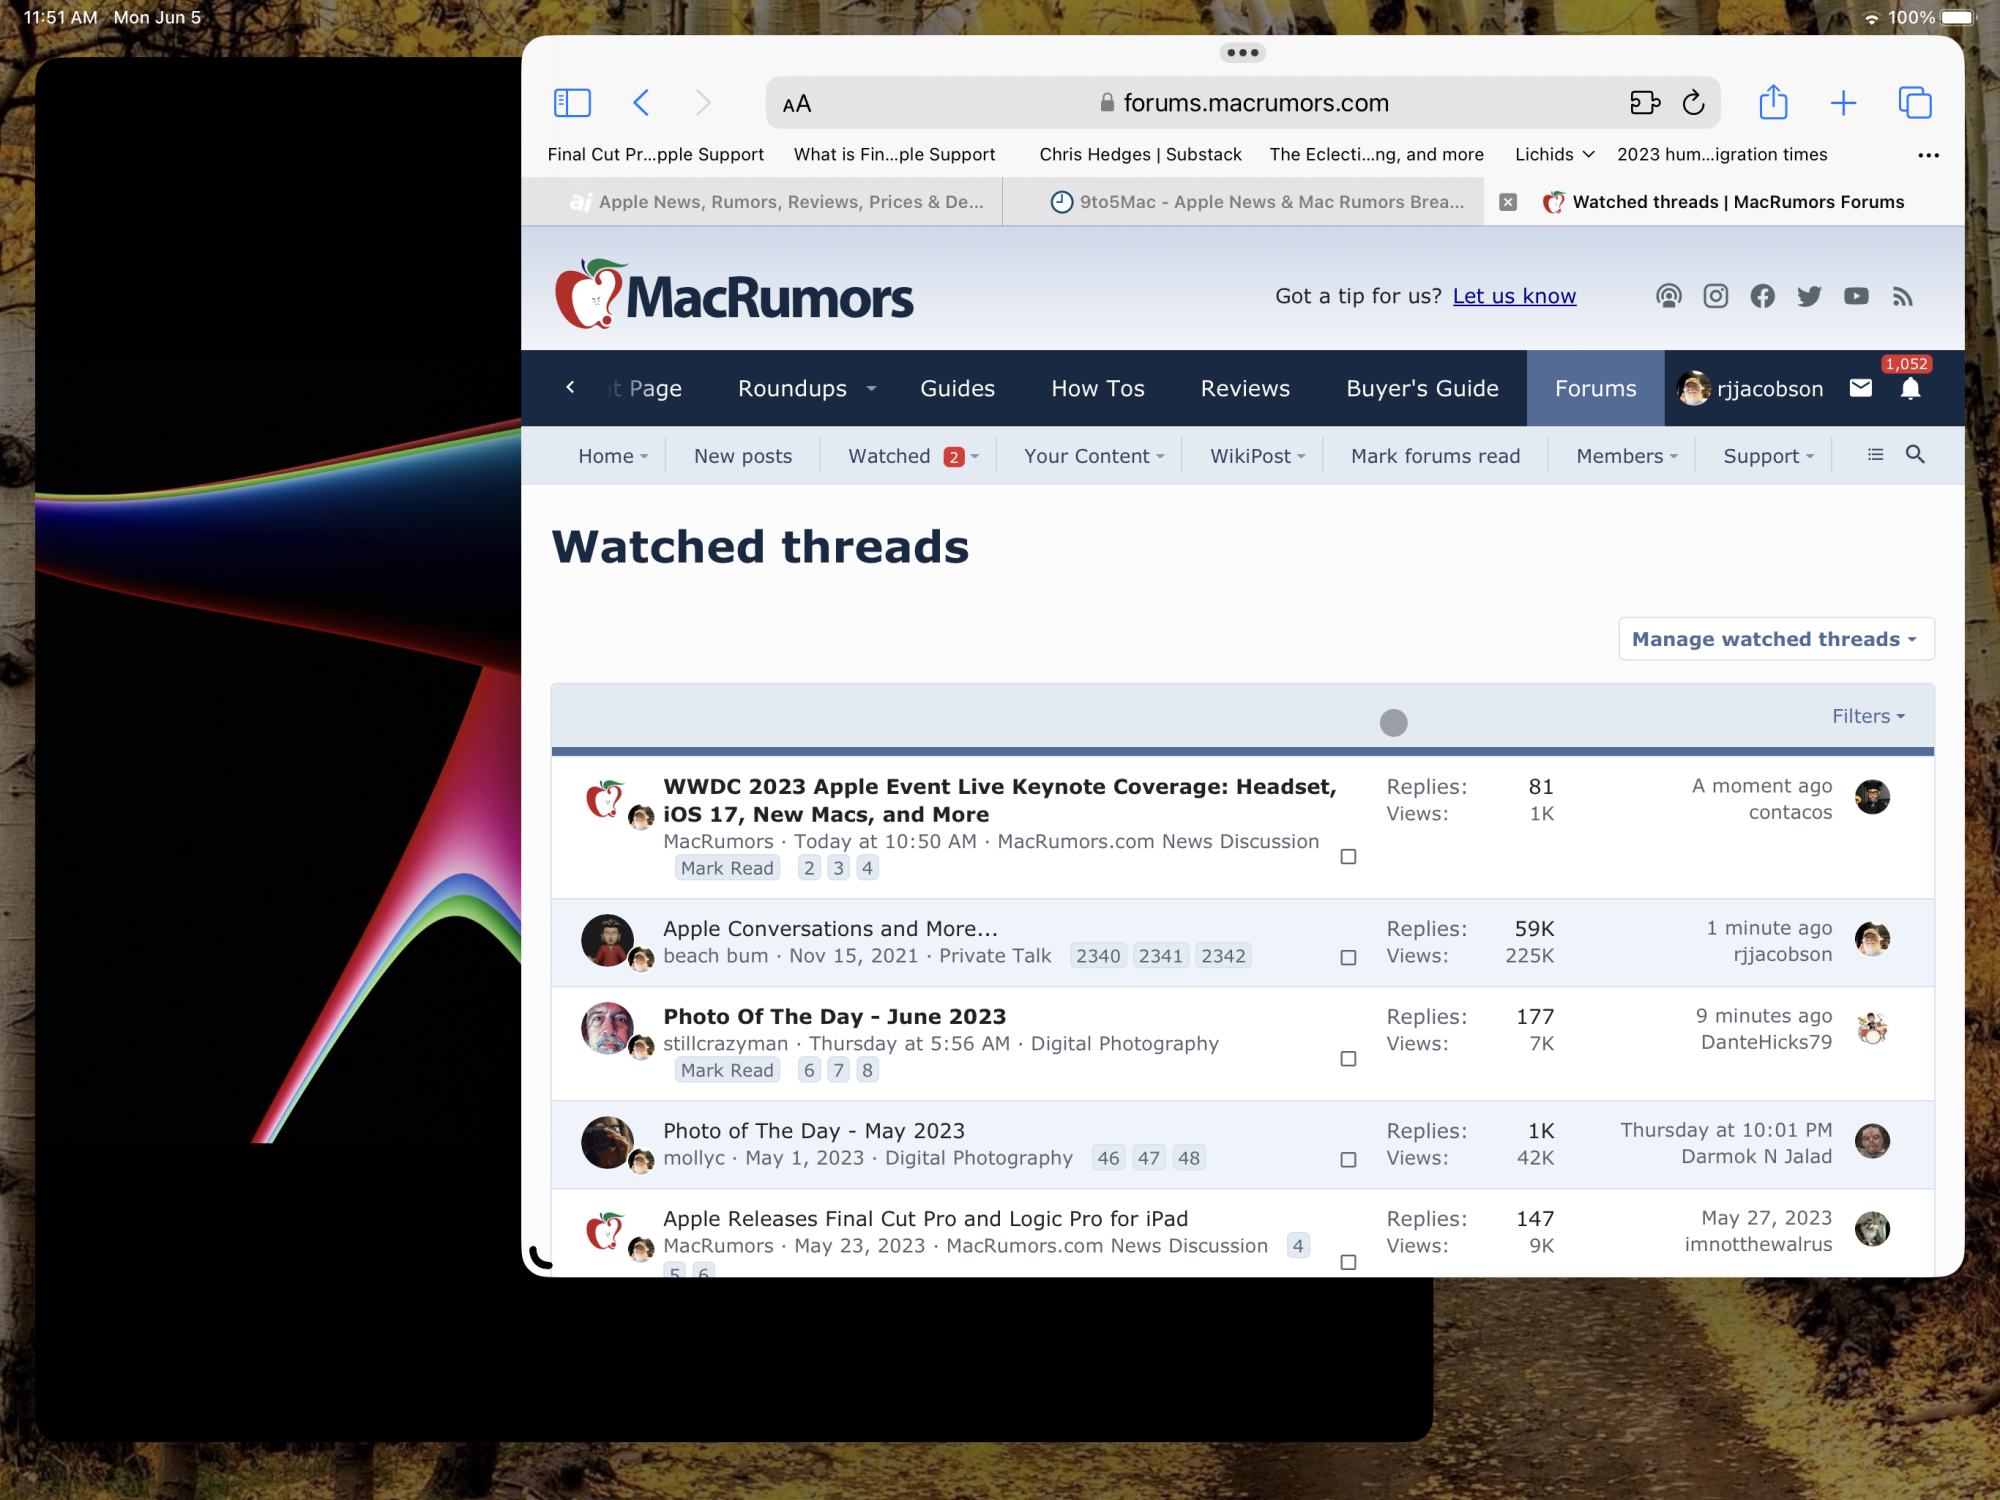Open extensions icon in address bar
The image size is (2000, 1500).
1645,103
